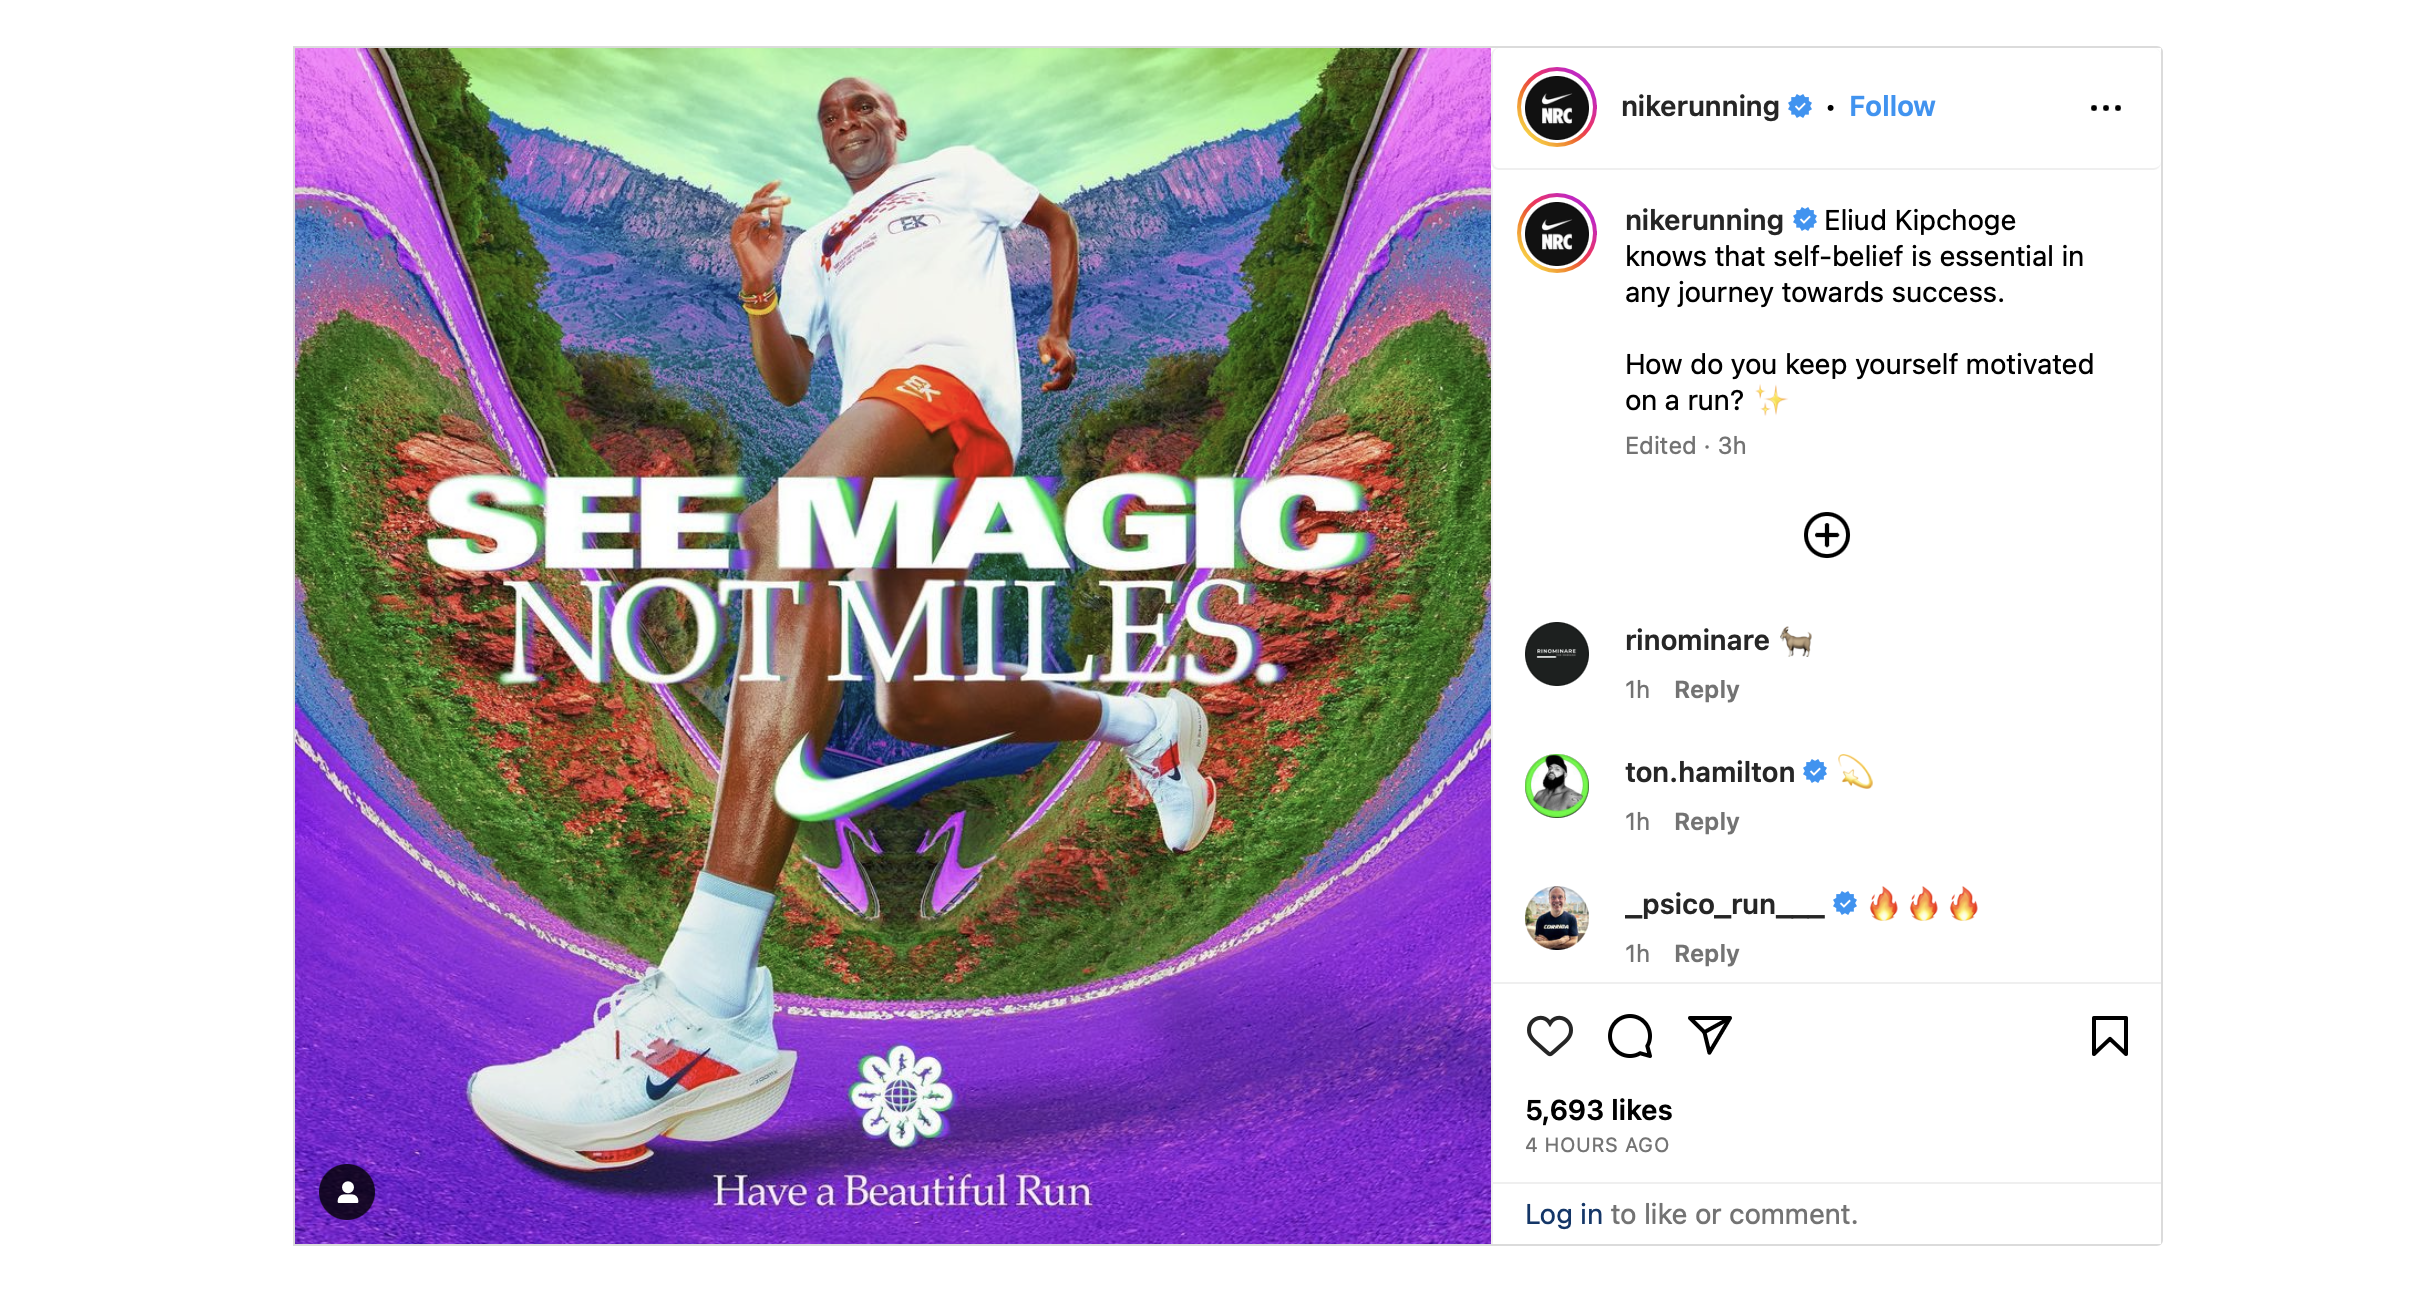2426x1316 pixels.
Task: Click the Log in link
Action: 1563,1214
